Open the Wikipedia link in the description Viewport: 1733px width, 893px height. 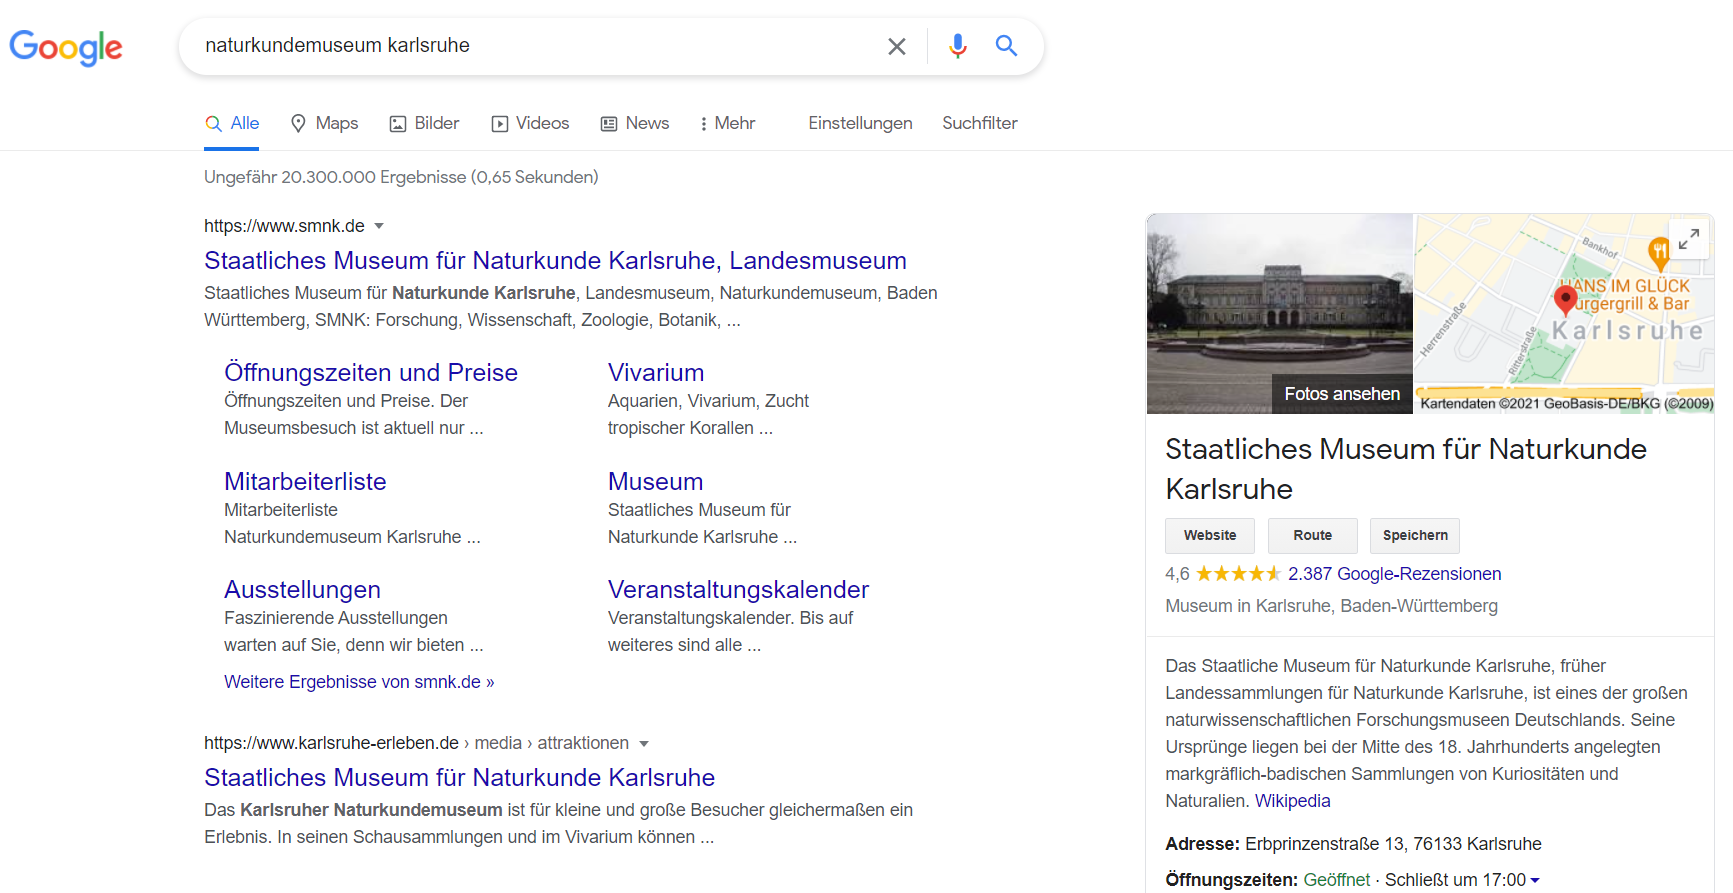tap(1292, 801)
